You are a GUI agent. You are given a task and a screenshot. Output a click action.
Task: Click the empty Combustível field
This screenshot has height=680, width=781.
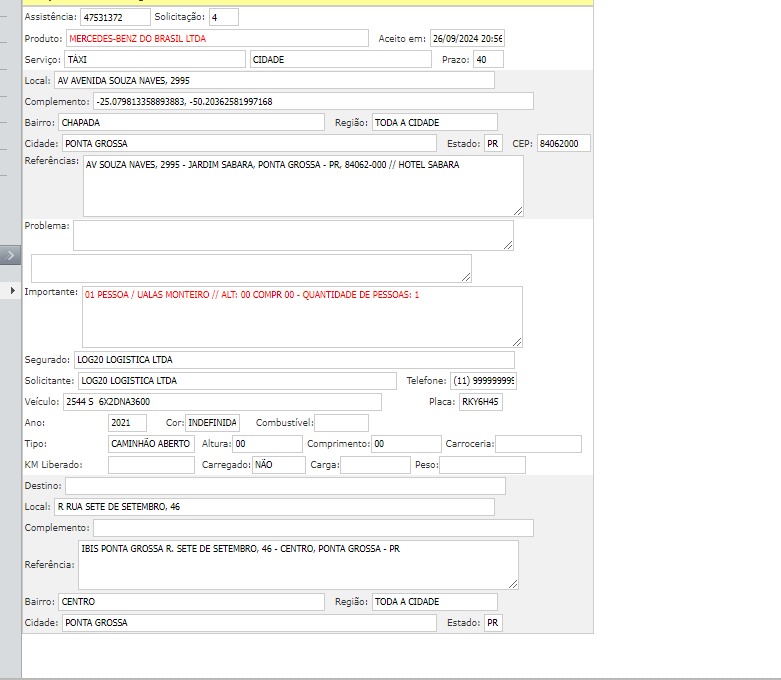pos(342,422)
